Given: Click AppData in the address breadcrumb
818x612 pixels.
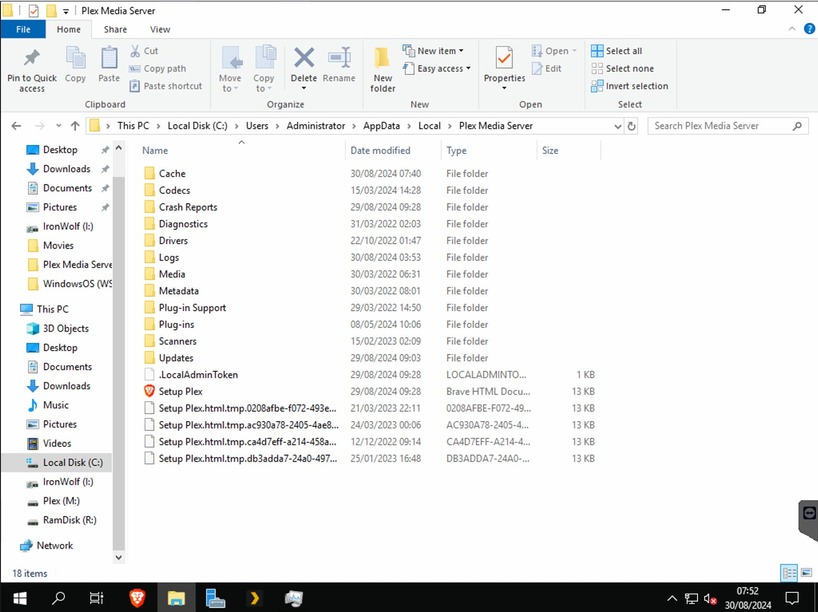Looking at the screenshot, I should (381, 126).
